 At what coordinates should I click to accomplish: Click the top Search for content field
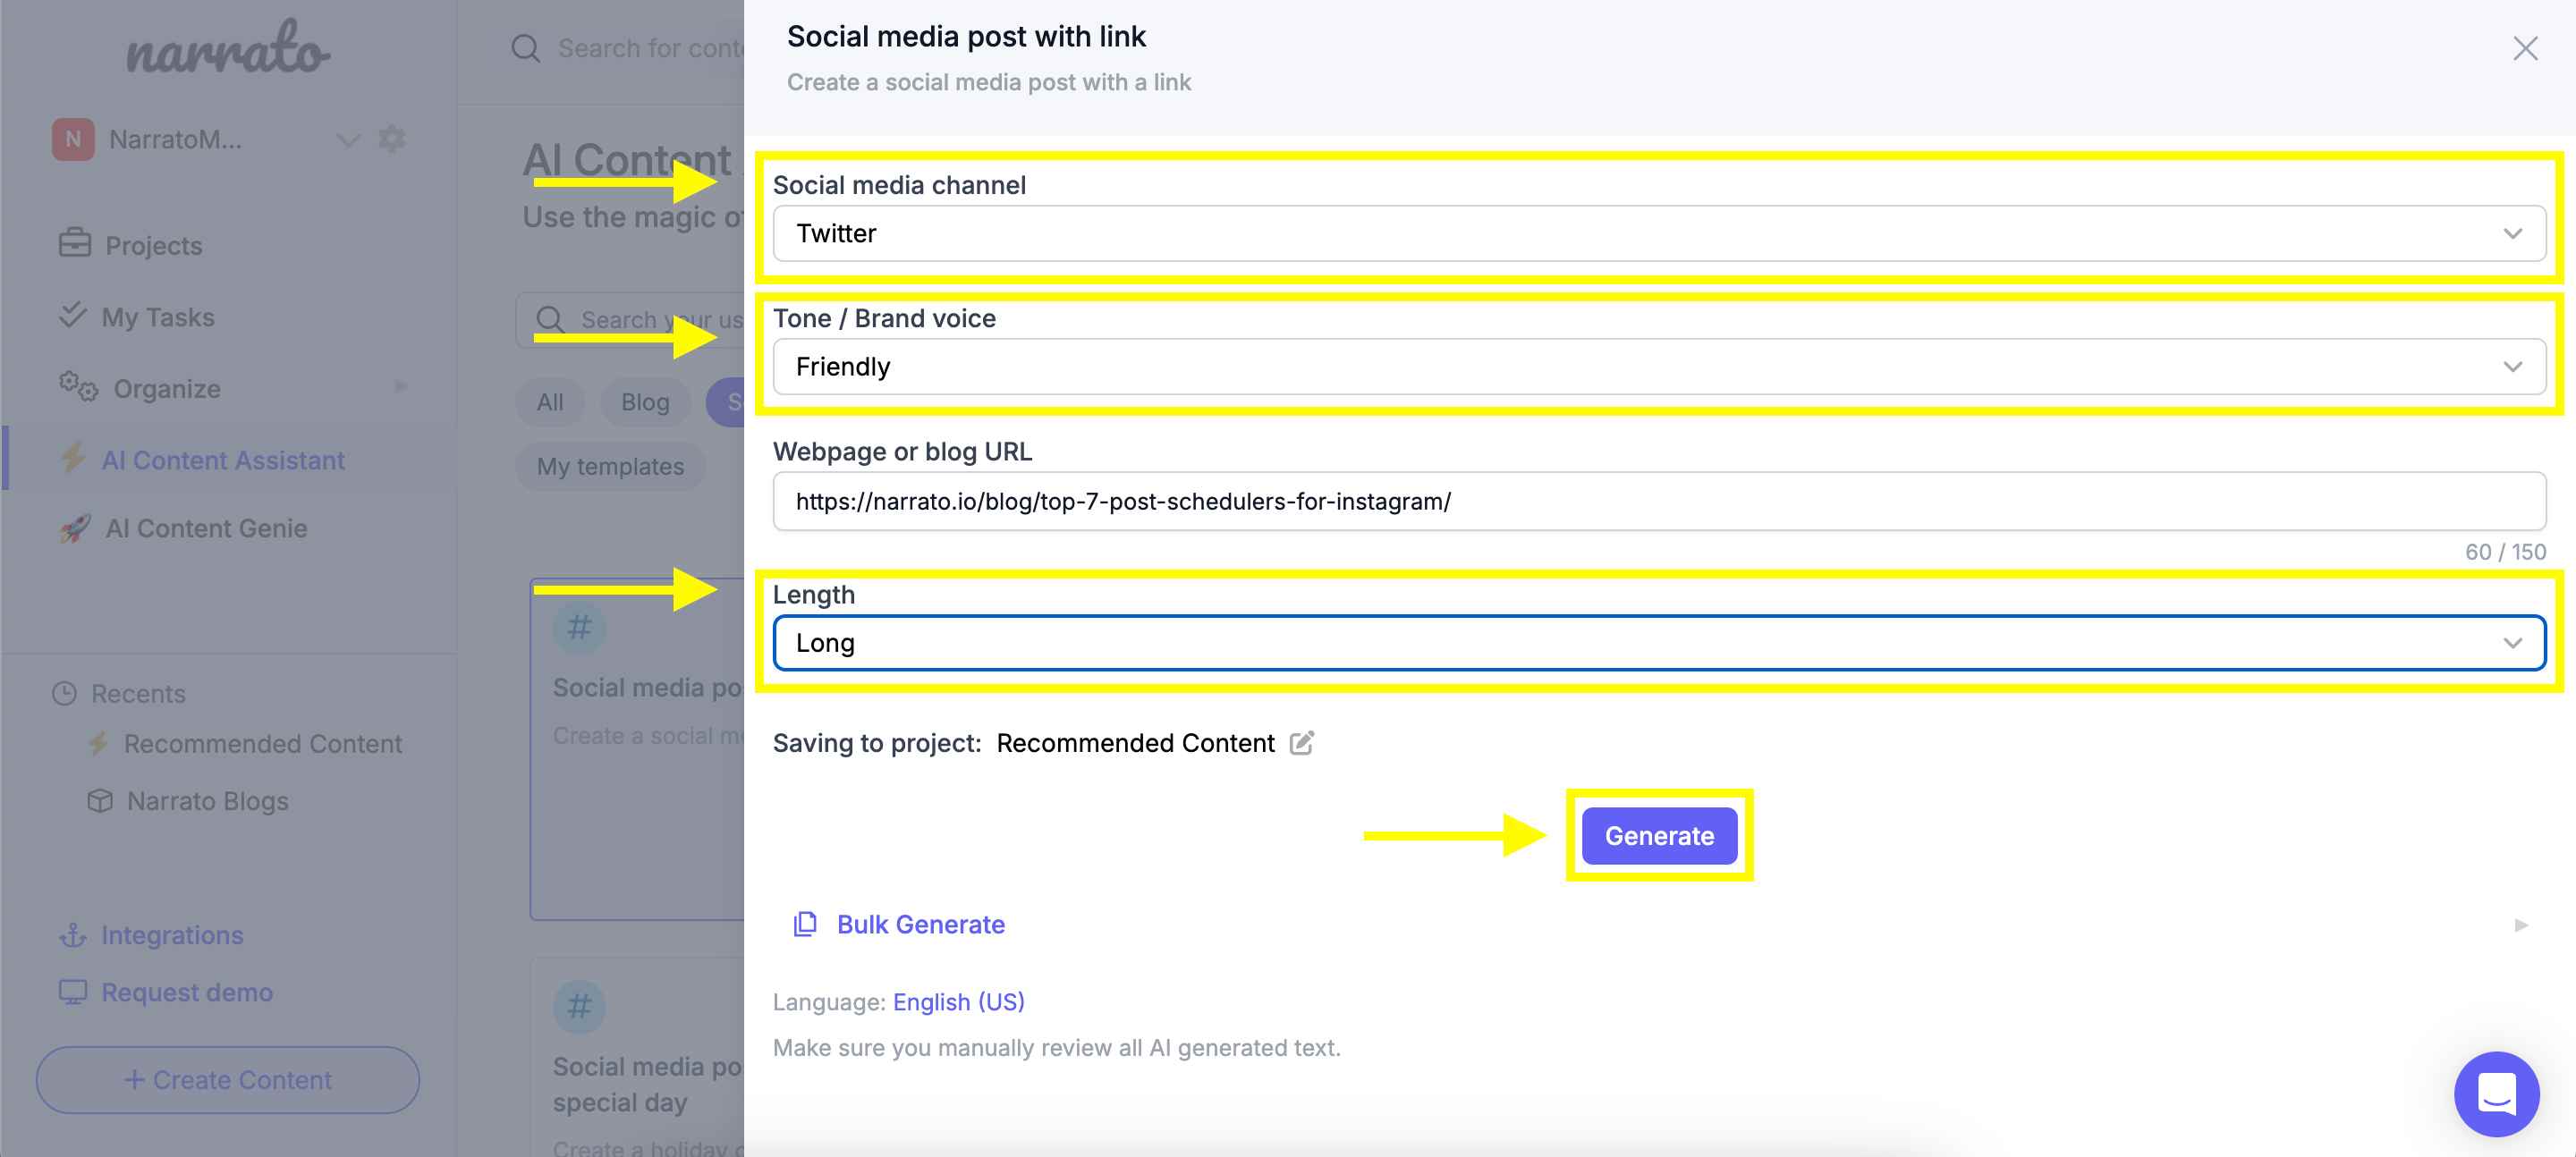(x=649, y=49)
